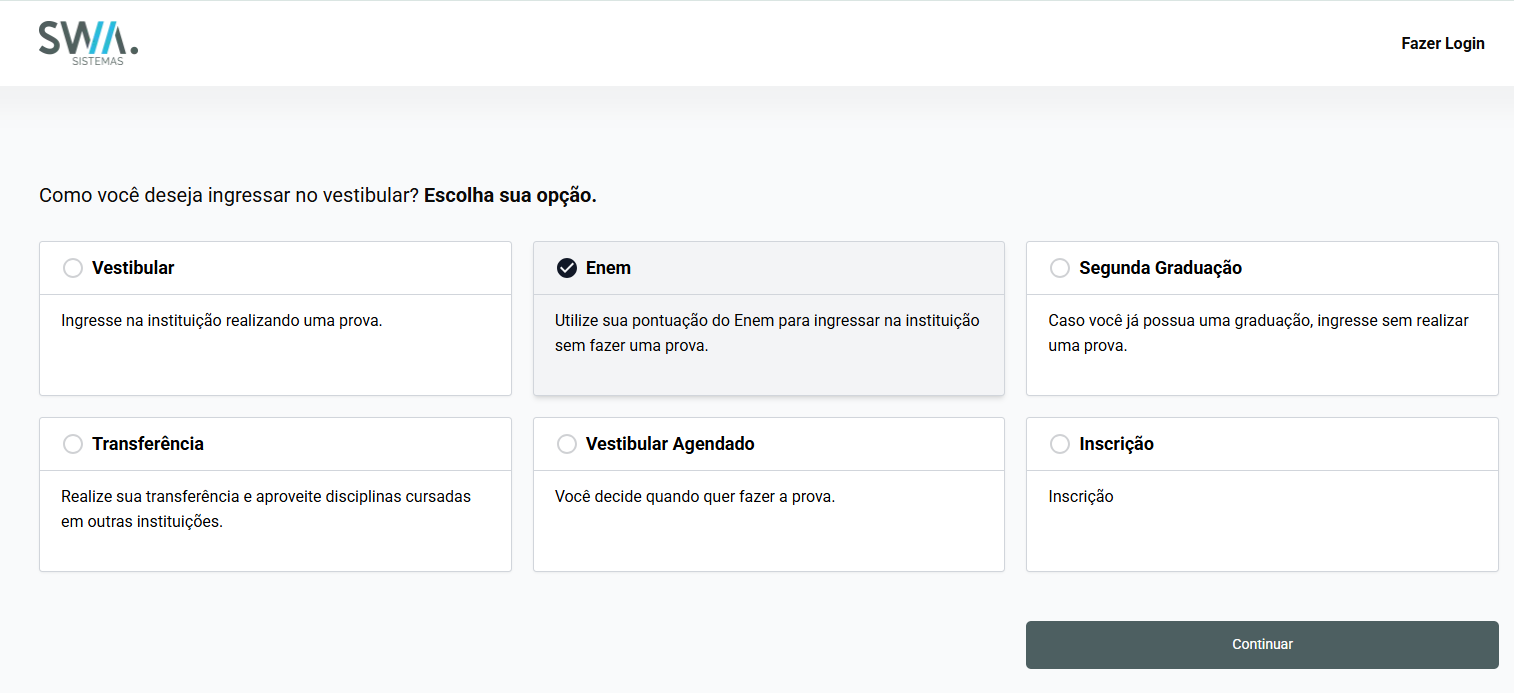Click the SWA Sistemas logo

point(88,43)
